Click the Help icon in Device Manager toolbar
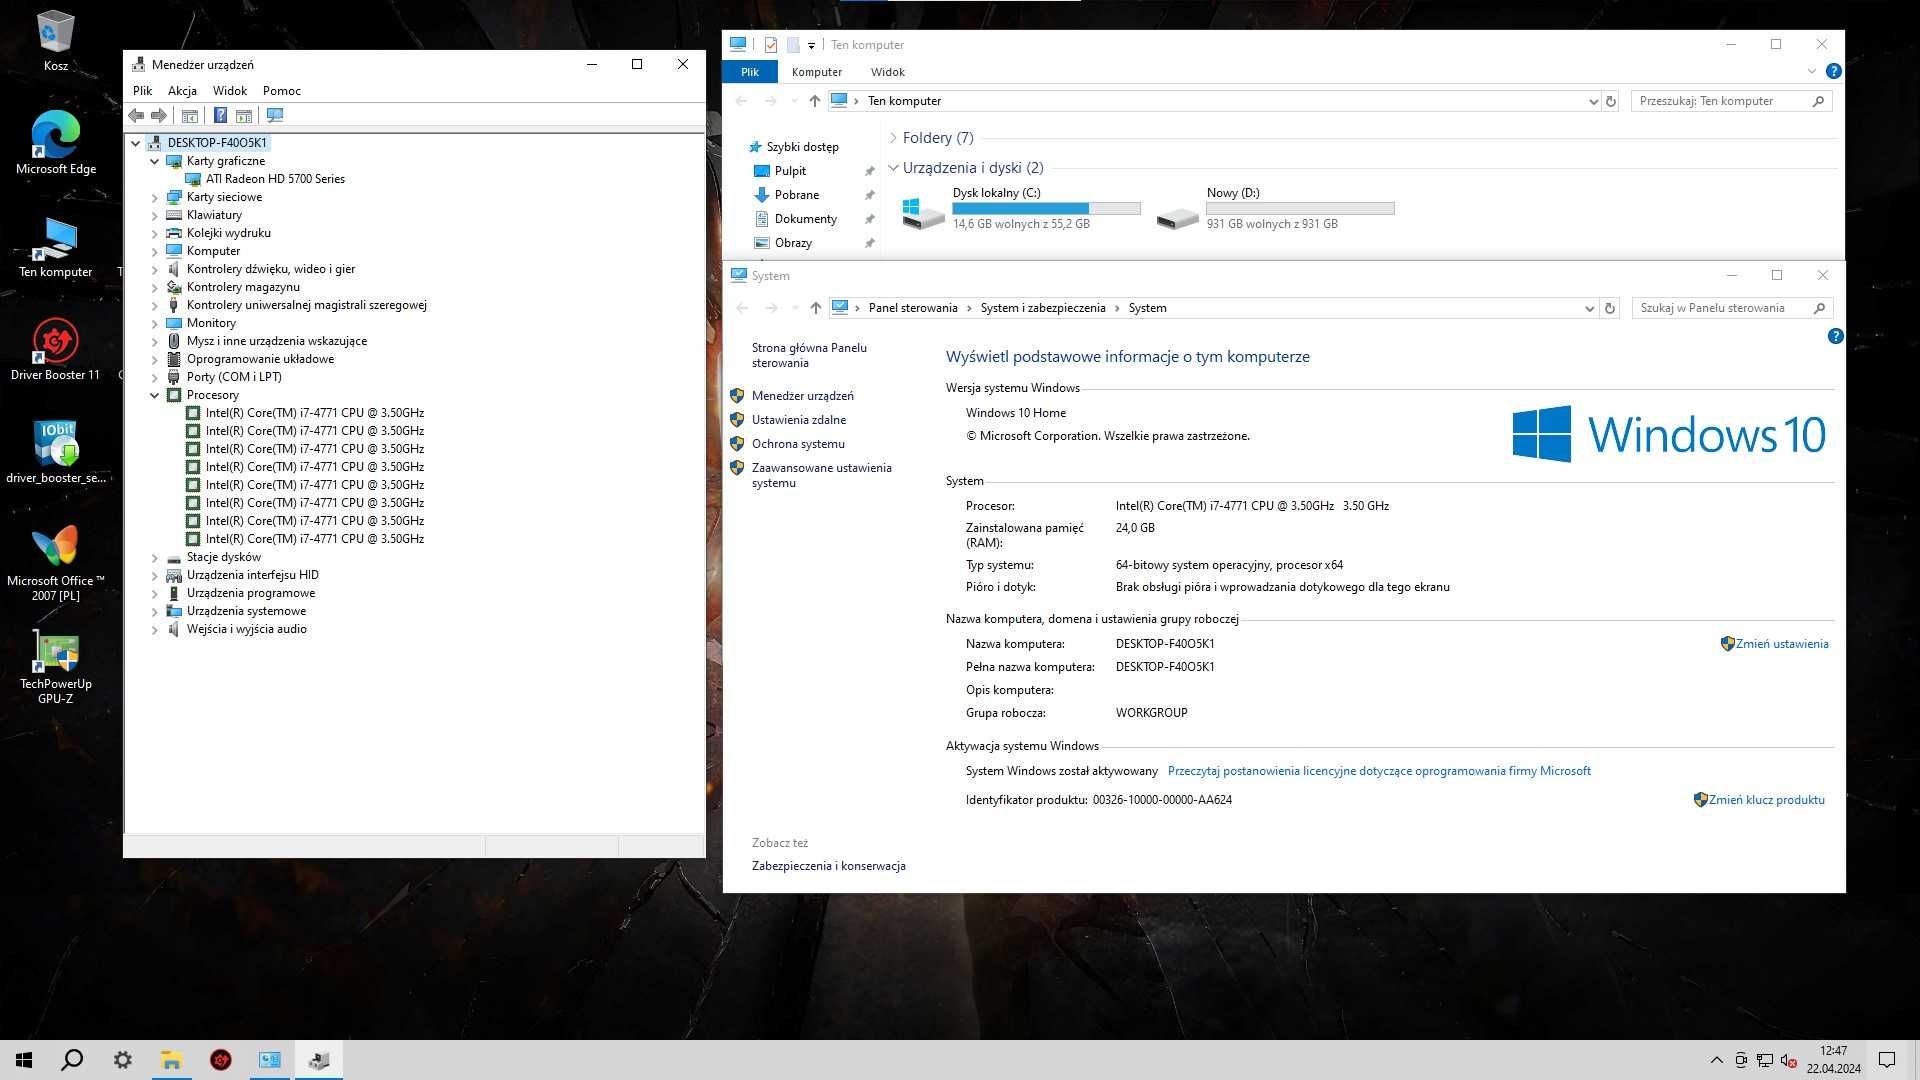 point(220,115)
